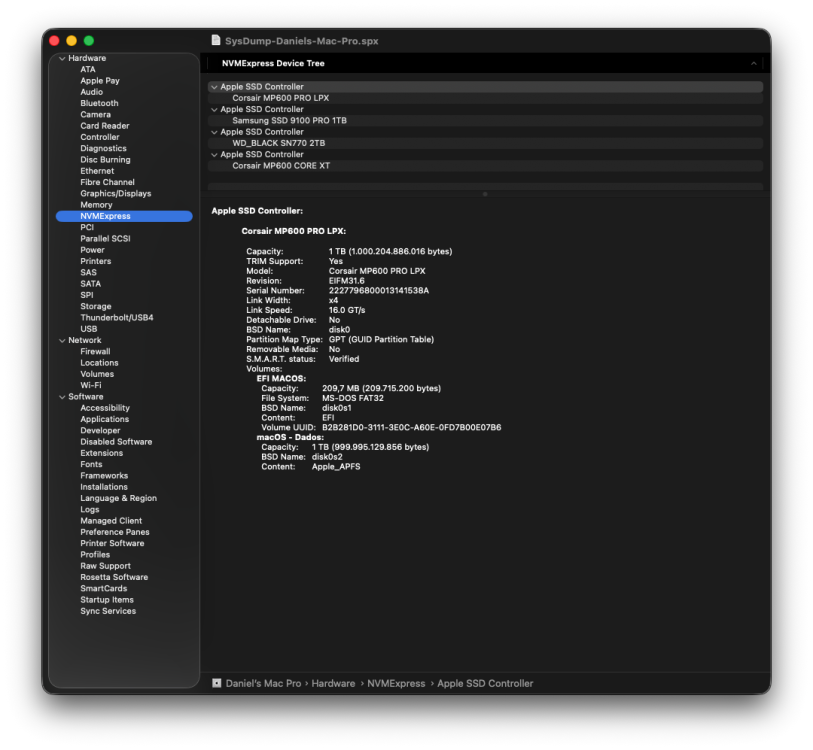Open Language & Region in the sidebar
The width and height of the screenshot is (813, 750).
point(118,498)
